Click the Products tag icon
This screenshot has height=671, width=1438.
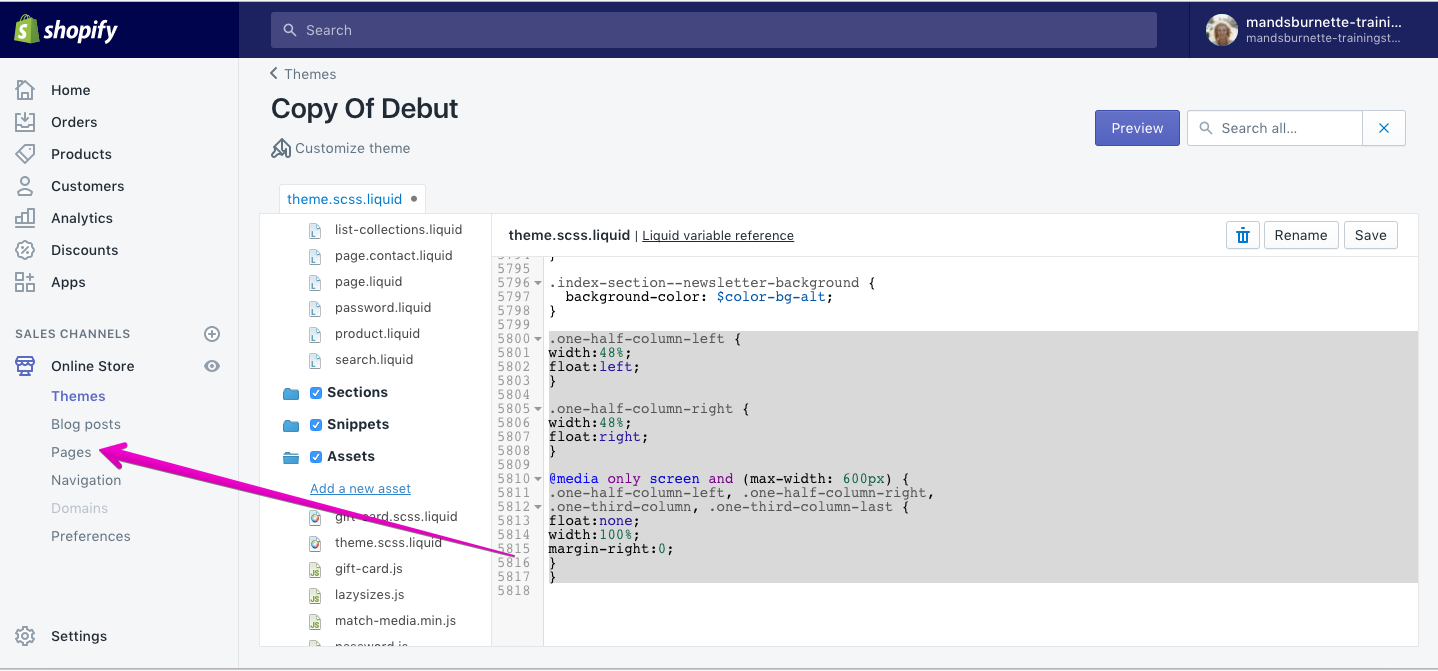coord(26,154)
